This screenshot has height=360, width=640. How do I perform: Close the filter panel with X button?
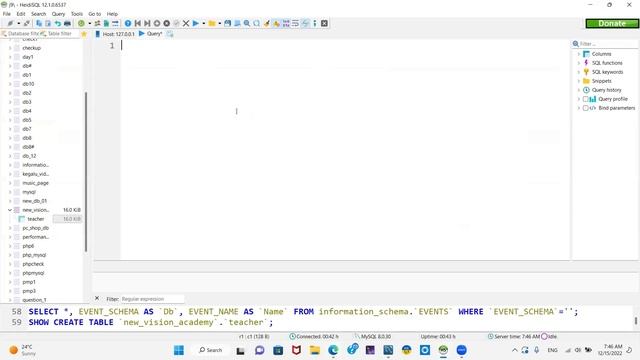(97, 298)
